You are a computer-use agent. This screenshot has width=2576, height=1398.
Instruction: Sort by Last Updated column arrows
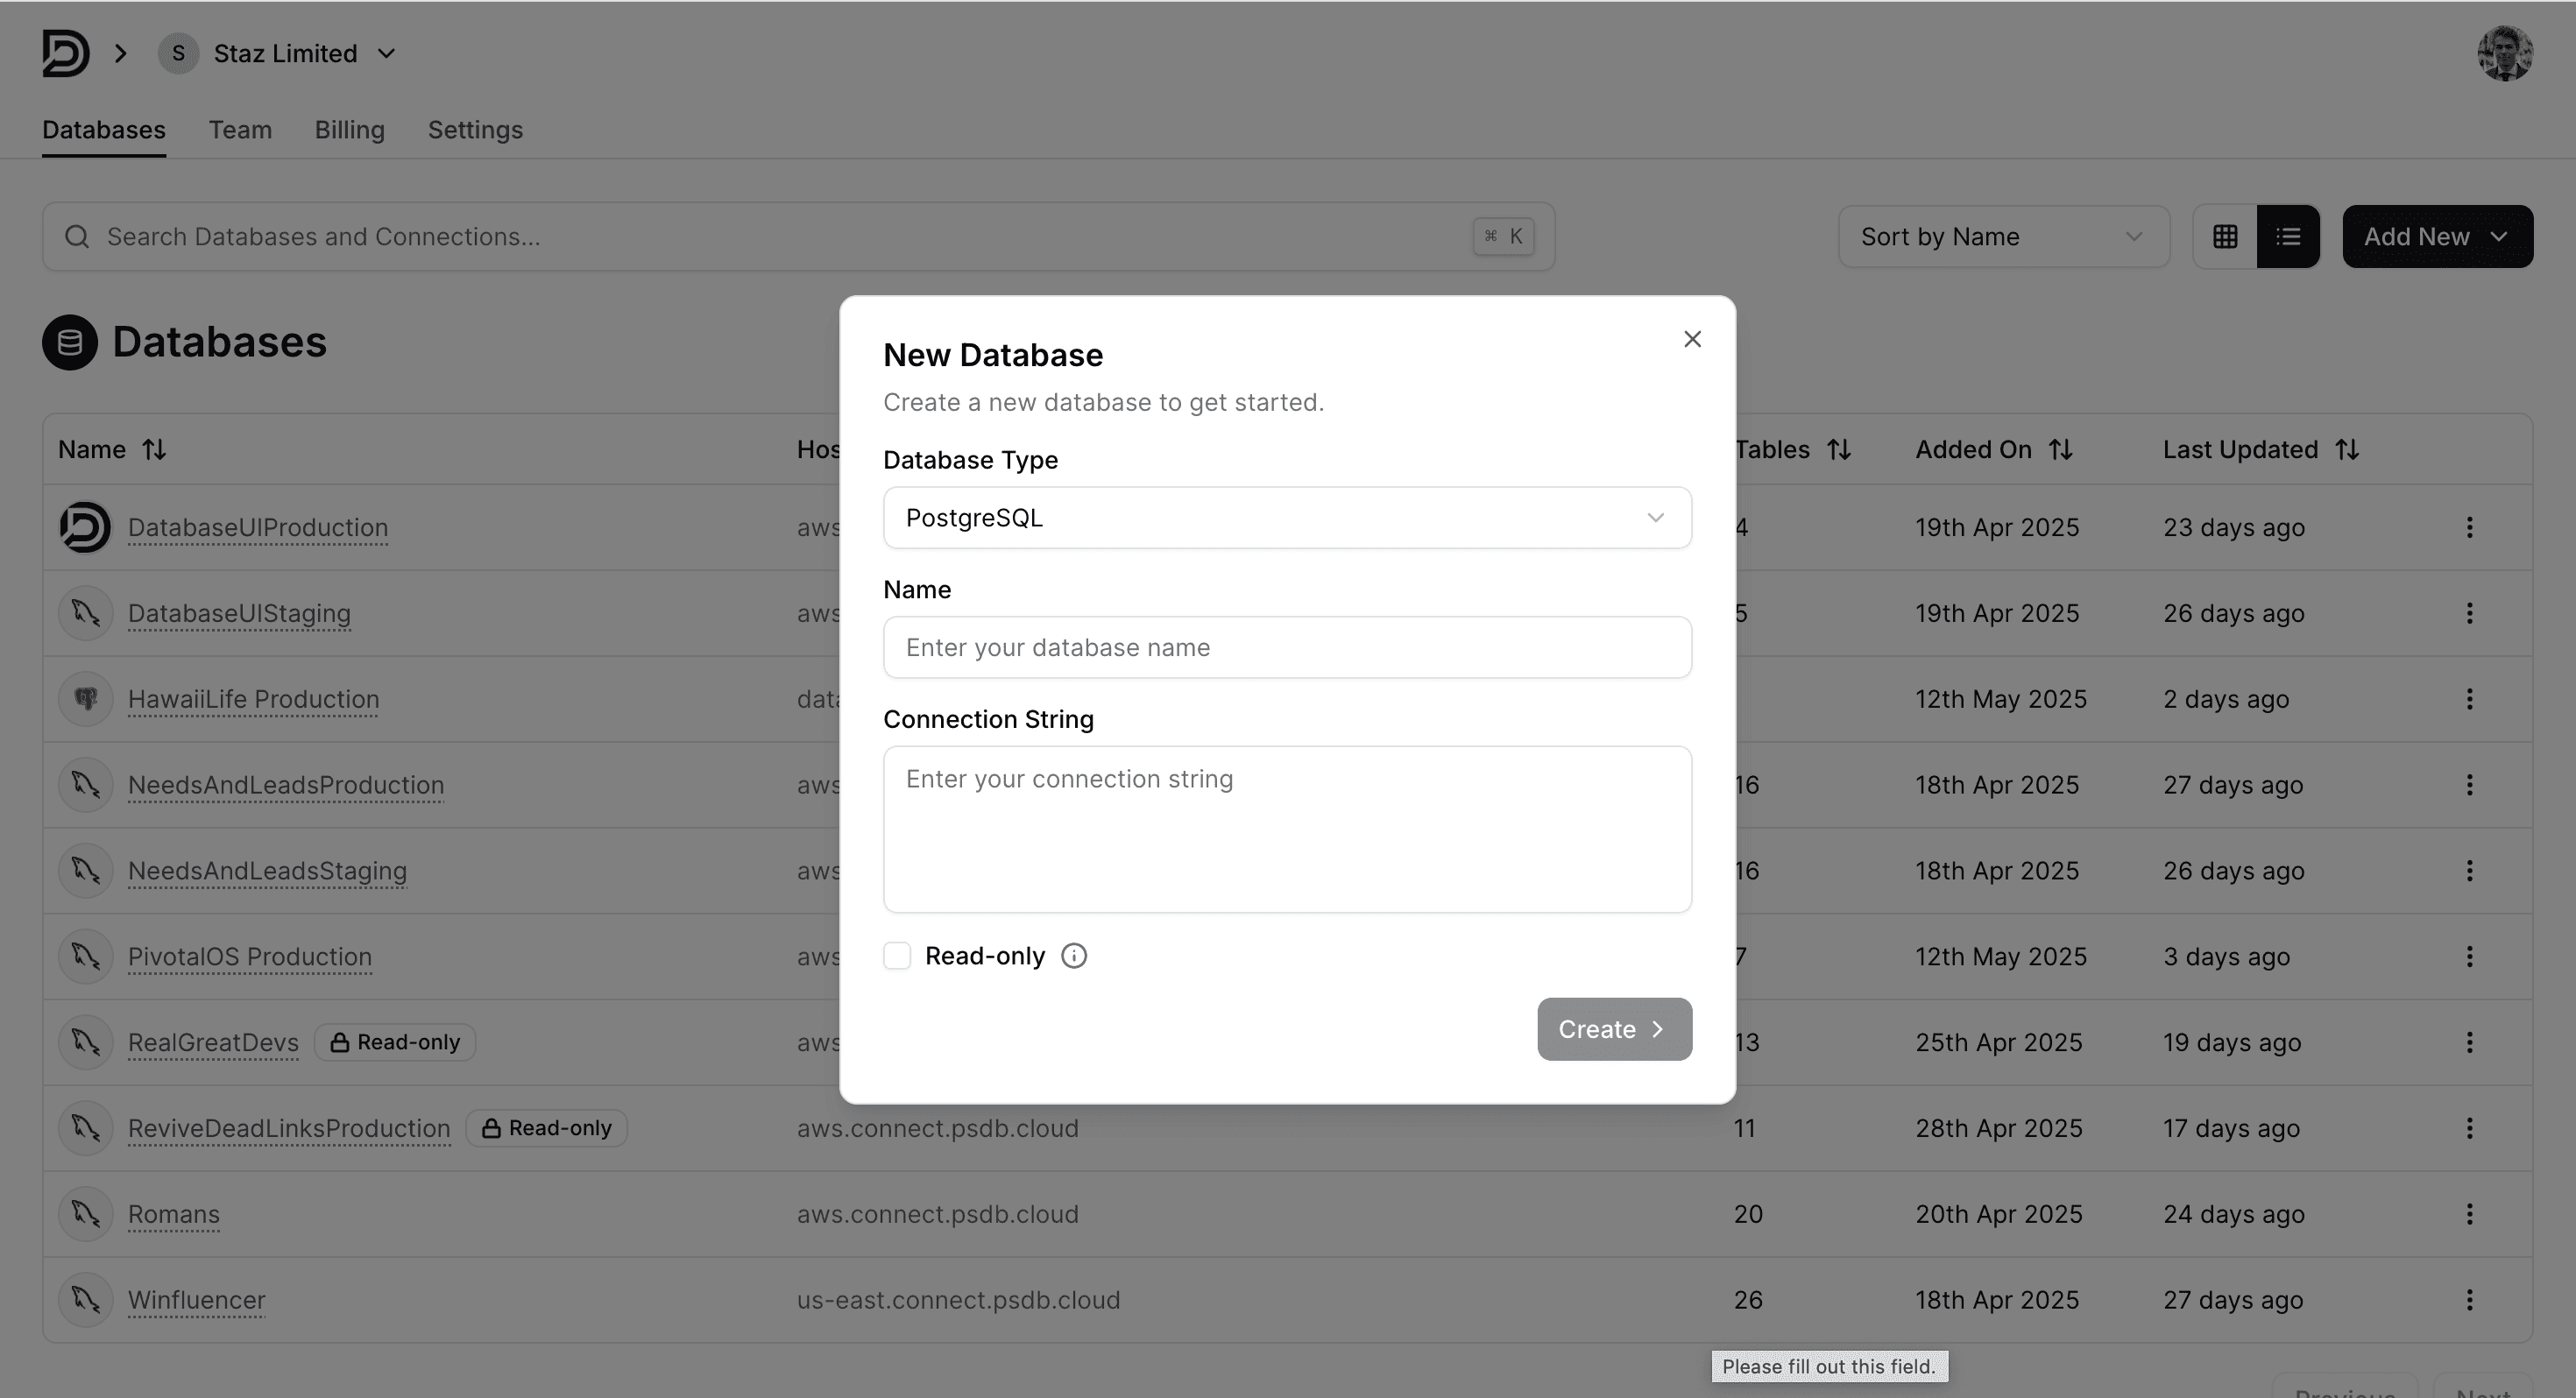(2347, 450)
